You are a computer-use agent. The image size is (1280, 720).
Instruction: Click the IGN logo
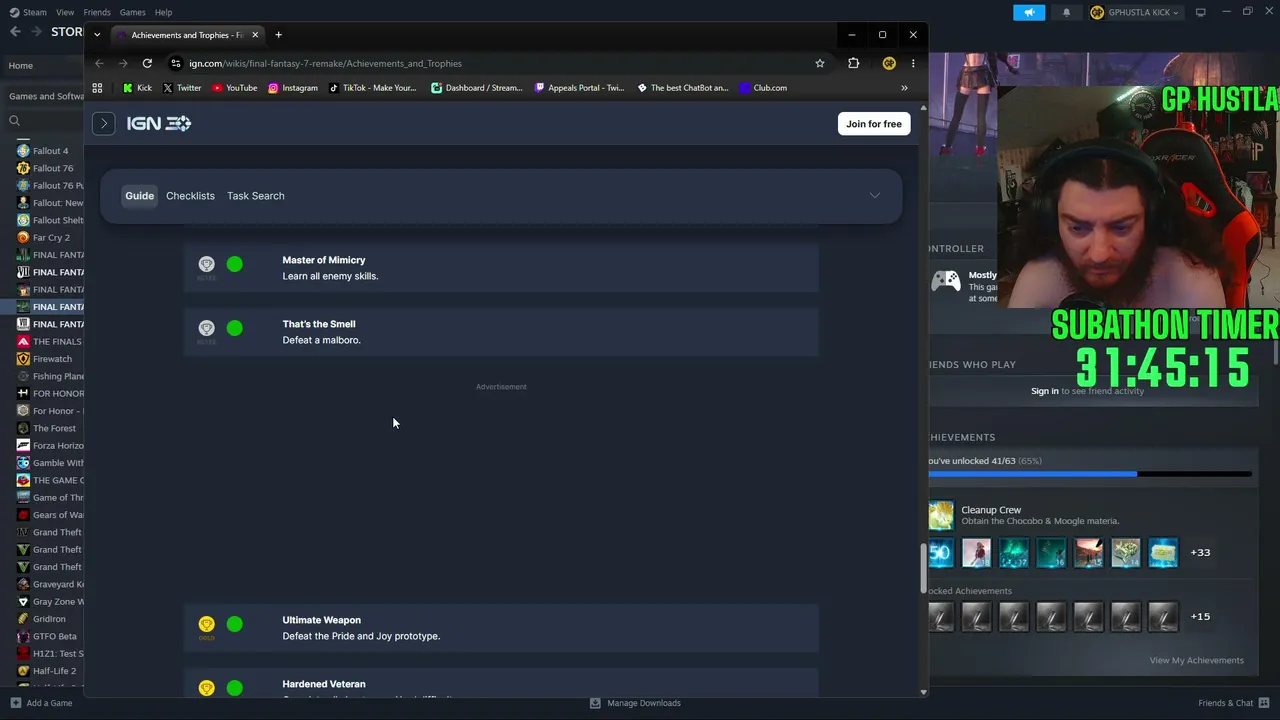click(x=159, y=123)
